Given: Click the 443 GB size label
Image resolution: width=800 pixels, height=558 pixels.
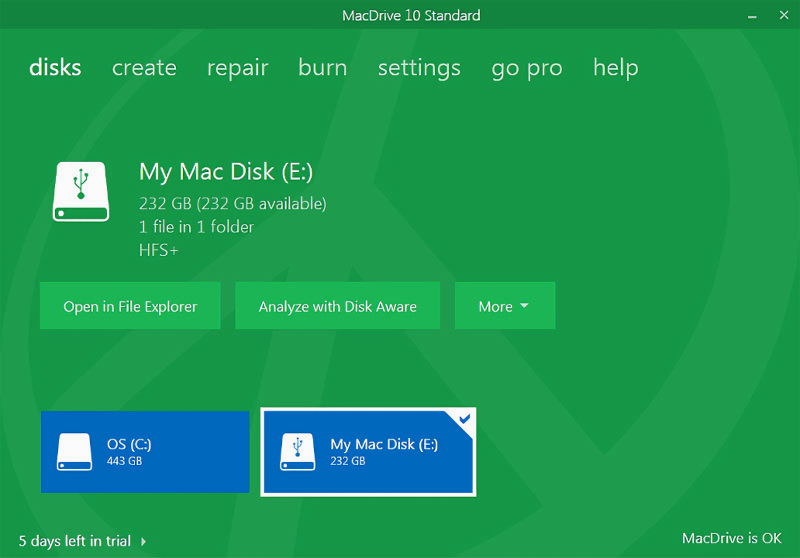Looking at the screenshot, I should point(124,461).
